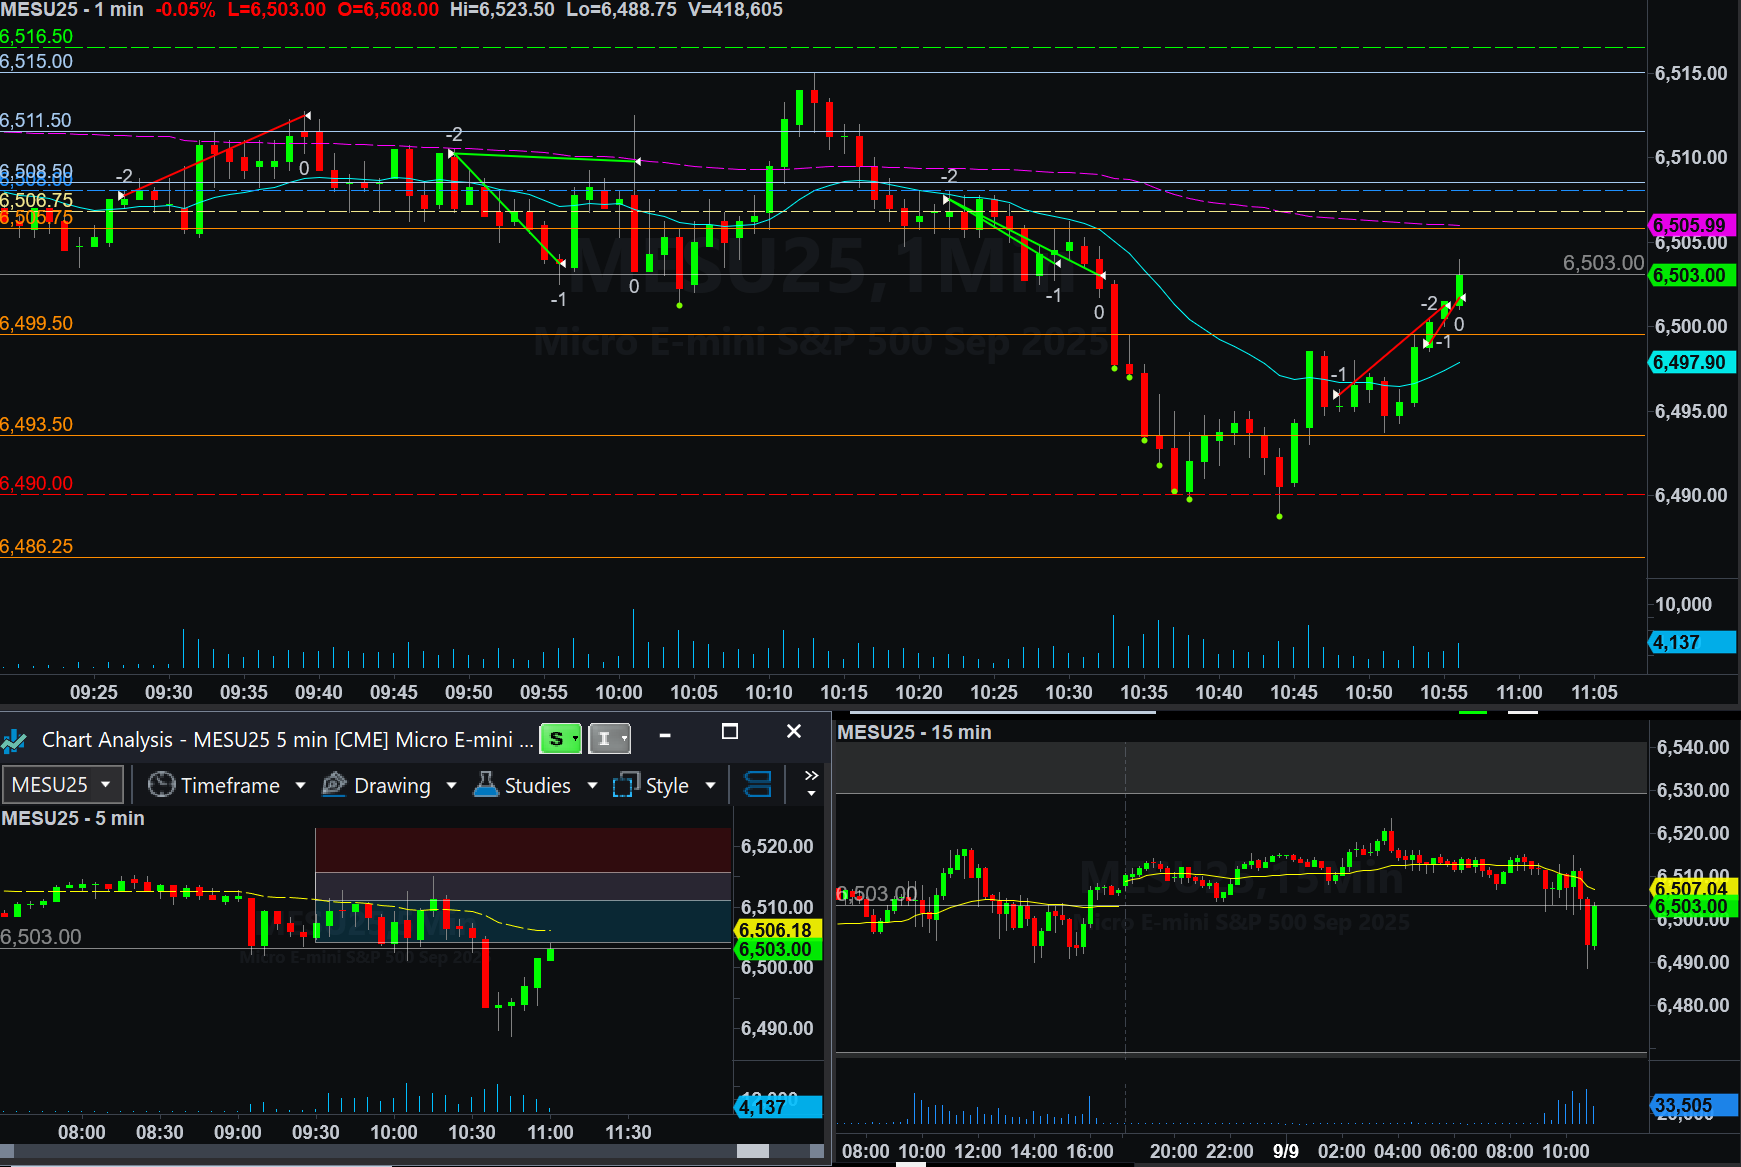Screen dimensions: 1741x1167
Task: Click the Style dashed-squares icon
Action: point(626,785)
